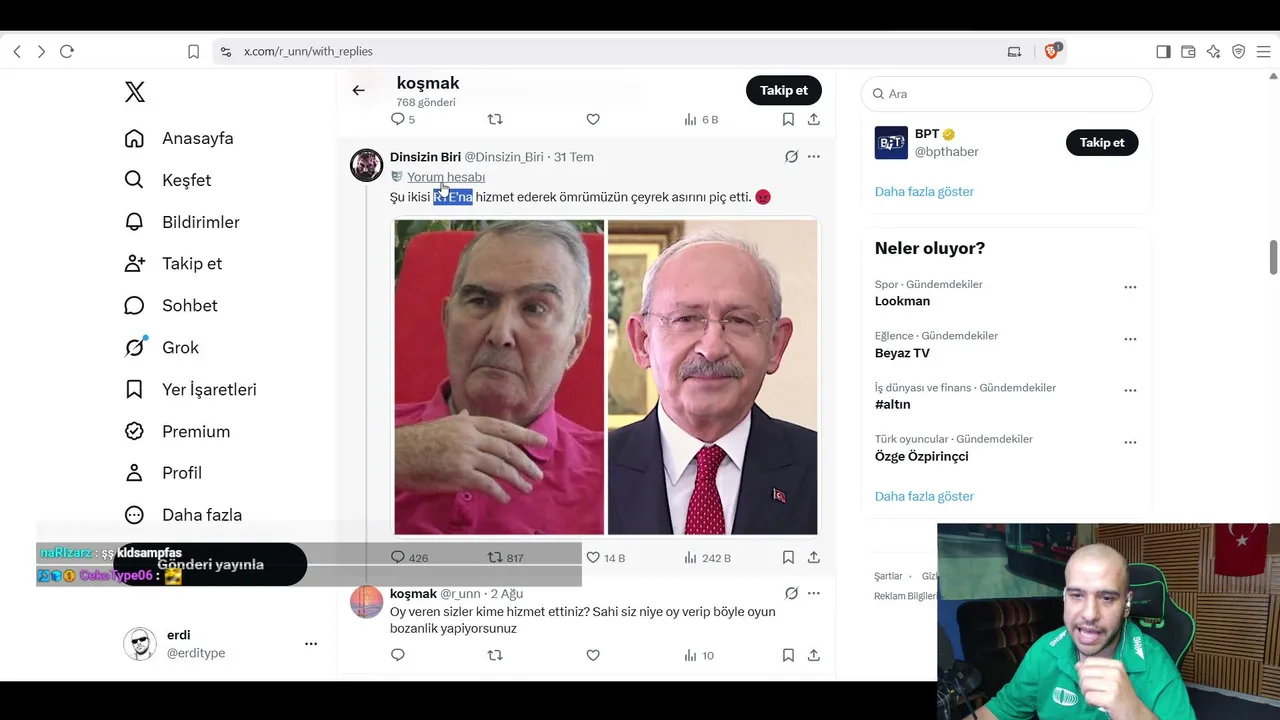1280x720 pixels.
Task: Bookmark this page from the browser toolbar
Action: click(193, 51)
